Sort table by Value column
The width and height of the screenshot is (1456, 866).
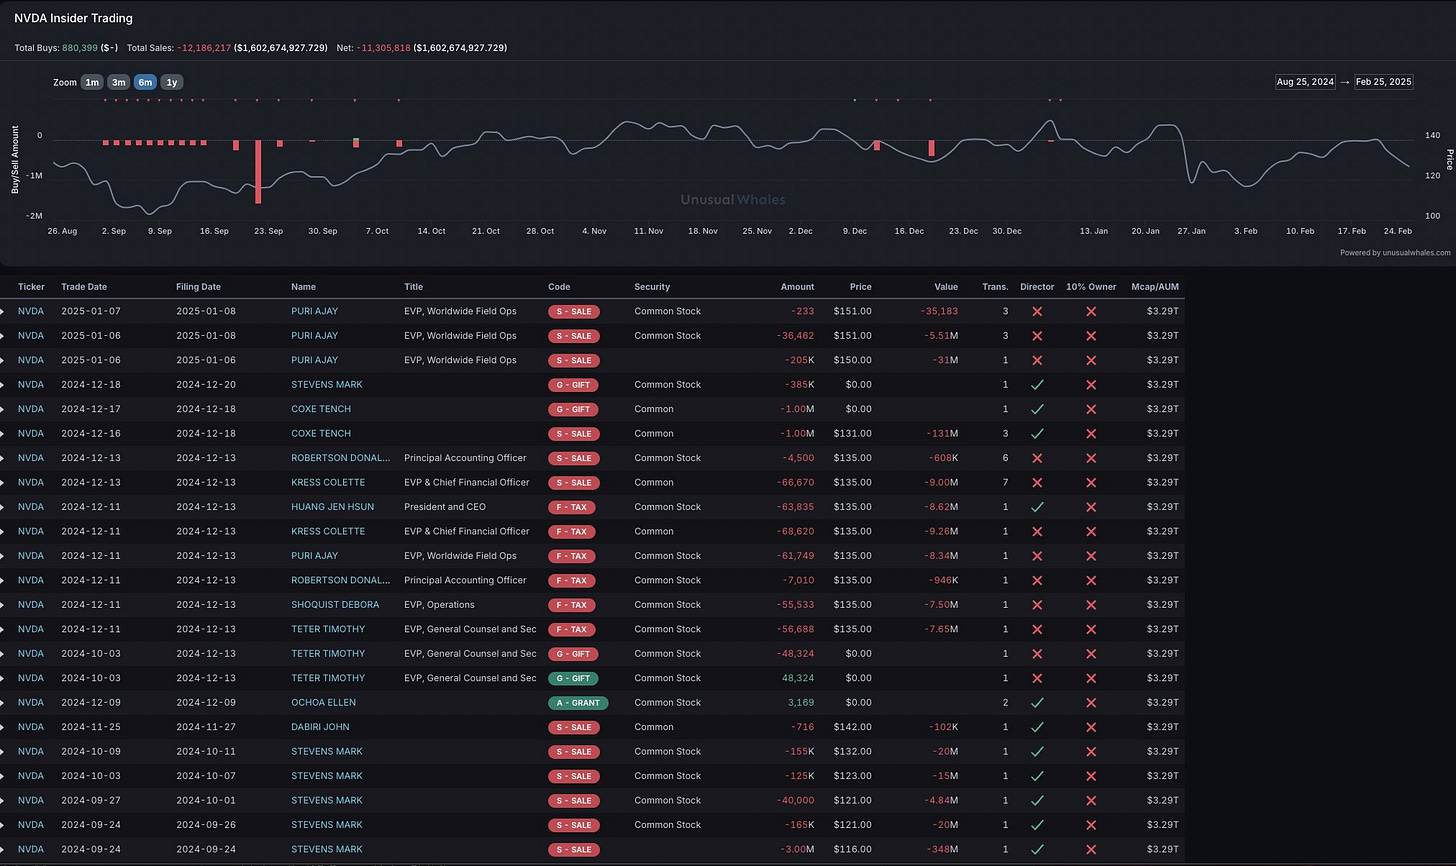(945, 287)
